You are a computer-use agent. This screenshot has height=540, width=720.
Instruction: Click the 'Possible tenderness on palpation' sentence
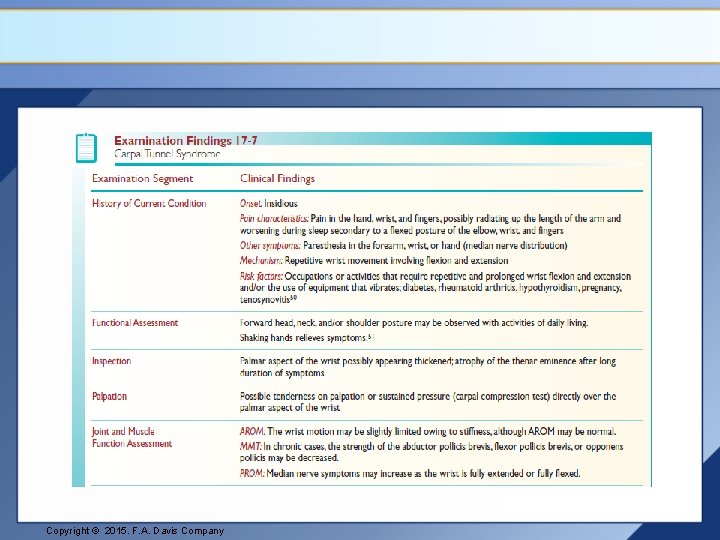[x=428, y=402]
